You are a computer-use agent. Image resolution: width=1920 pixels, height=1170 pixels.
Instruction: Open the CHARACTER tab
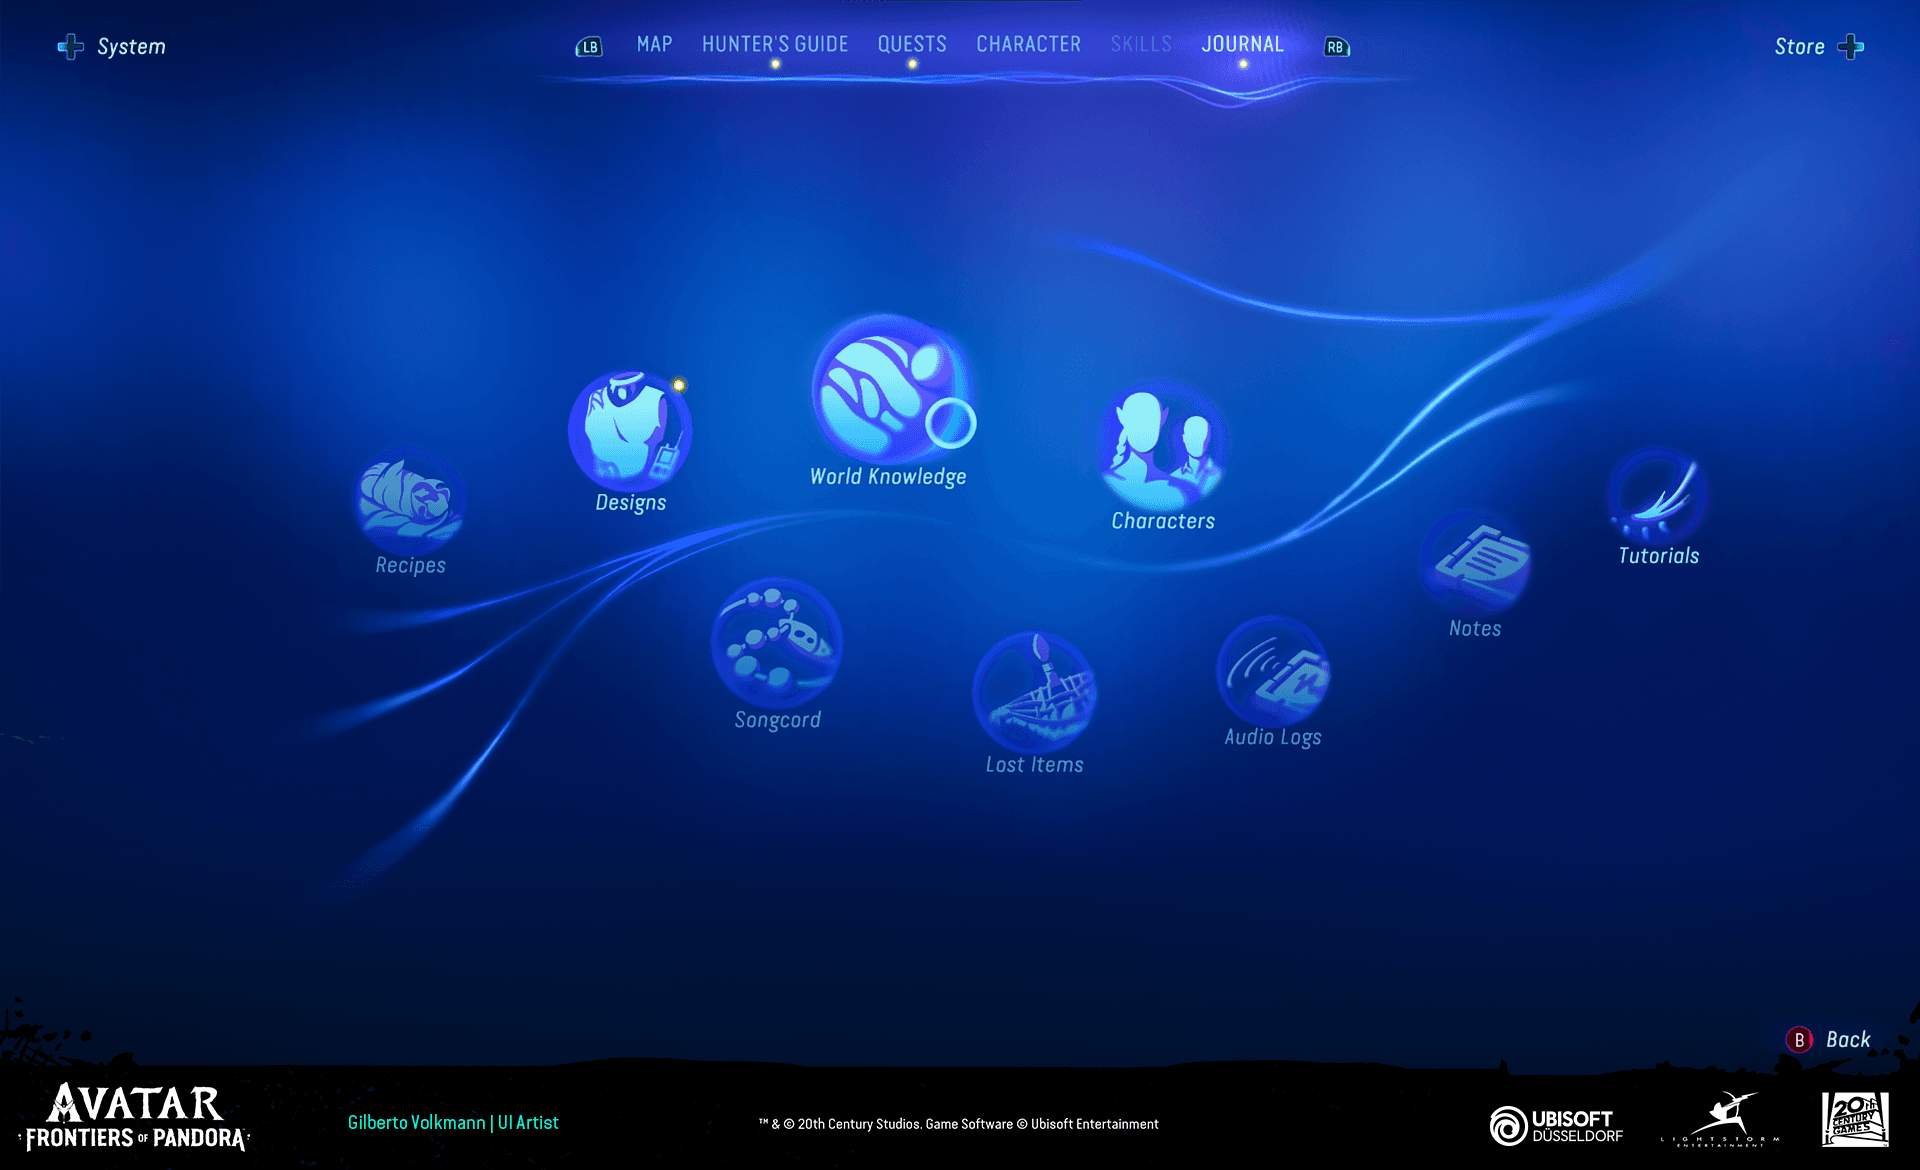(x=1028, y=44)
